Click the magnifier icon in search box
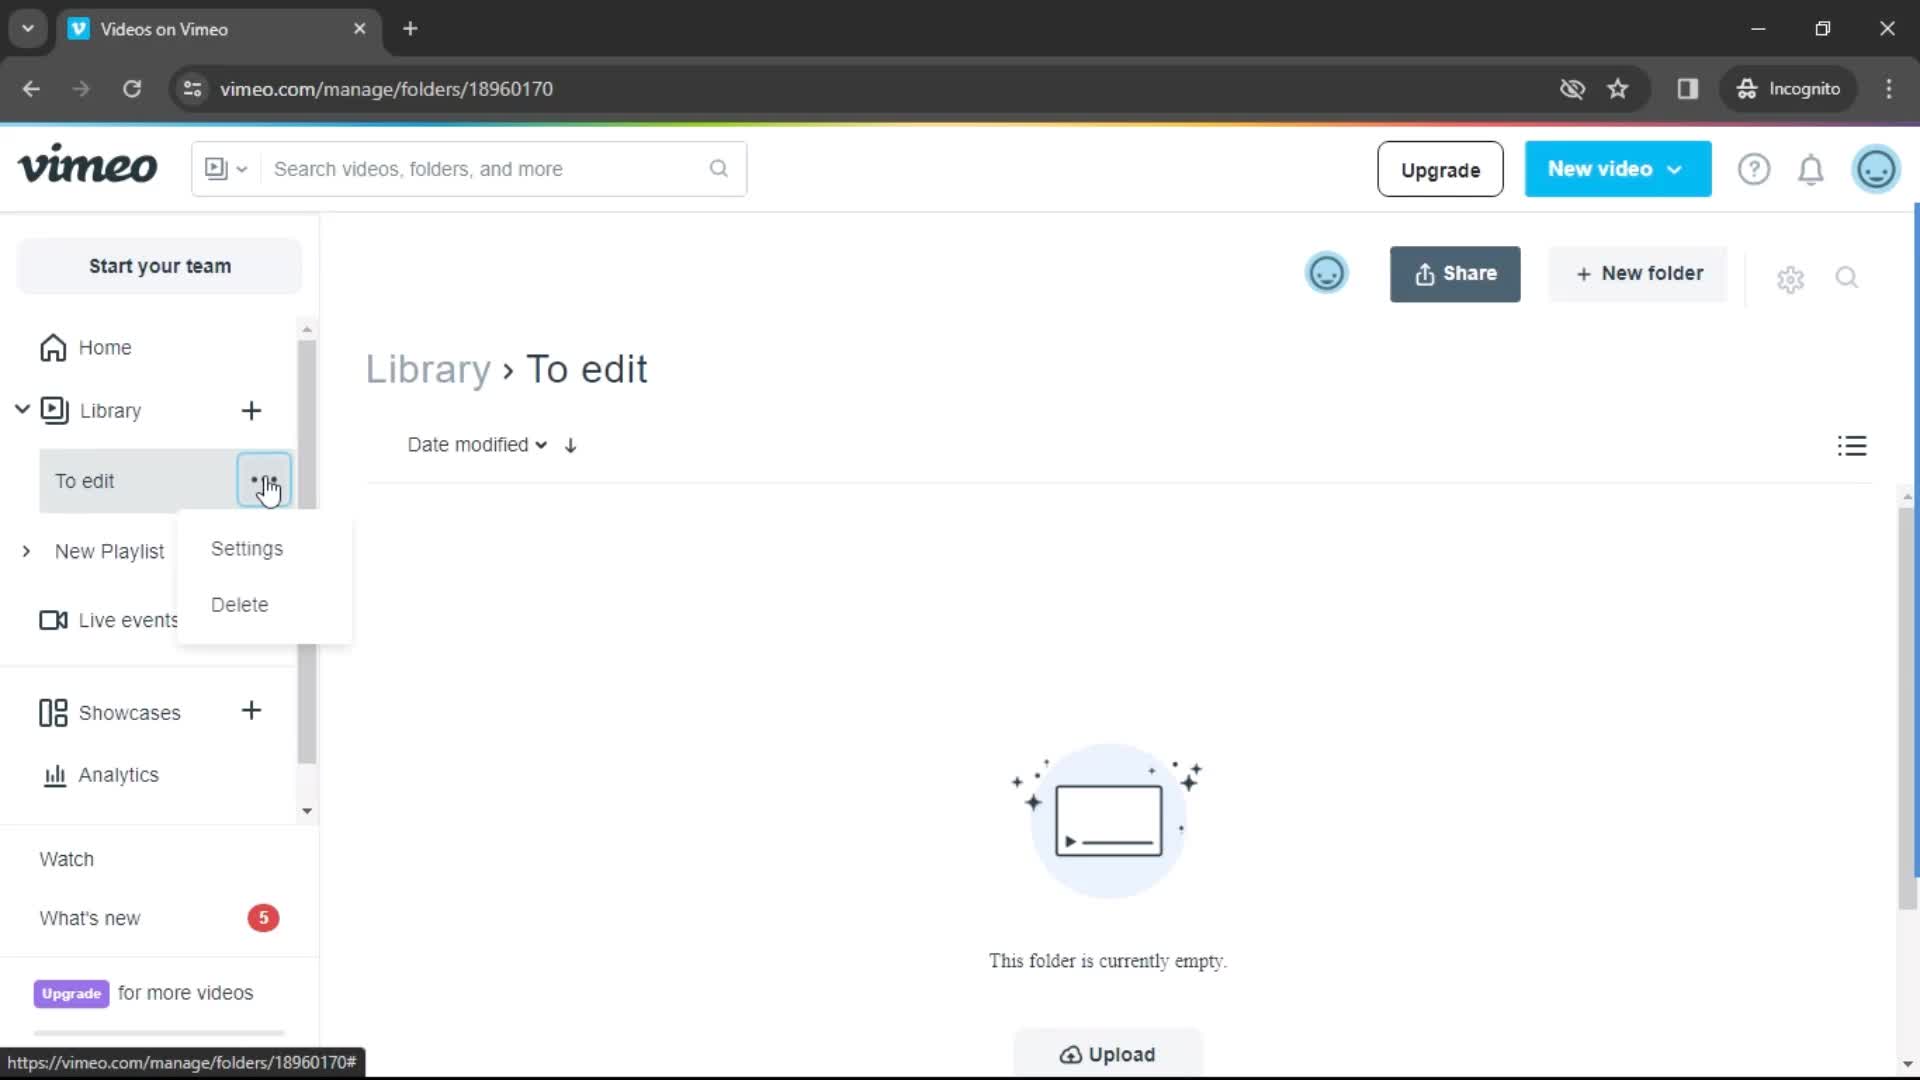Image resolution: width=1920 pixels, height=1080 pixels. [x=719, y=169]
